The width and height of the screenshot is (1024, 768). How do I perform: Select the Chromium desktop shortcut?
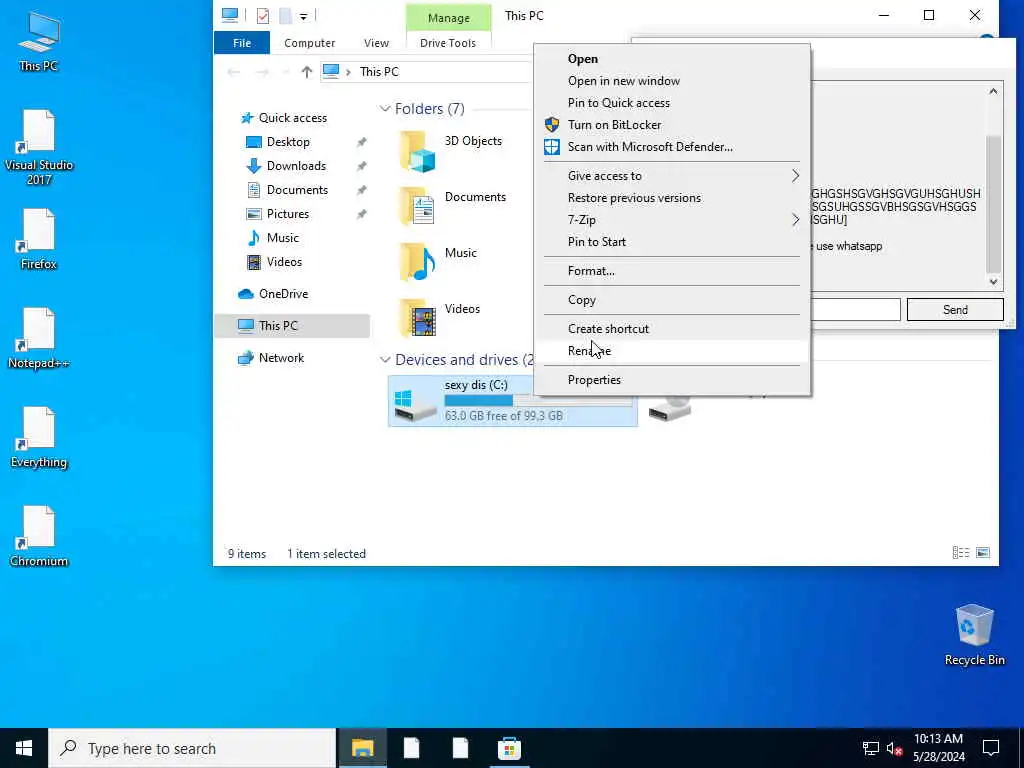[39, 537]
